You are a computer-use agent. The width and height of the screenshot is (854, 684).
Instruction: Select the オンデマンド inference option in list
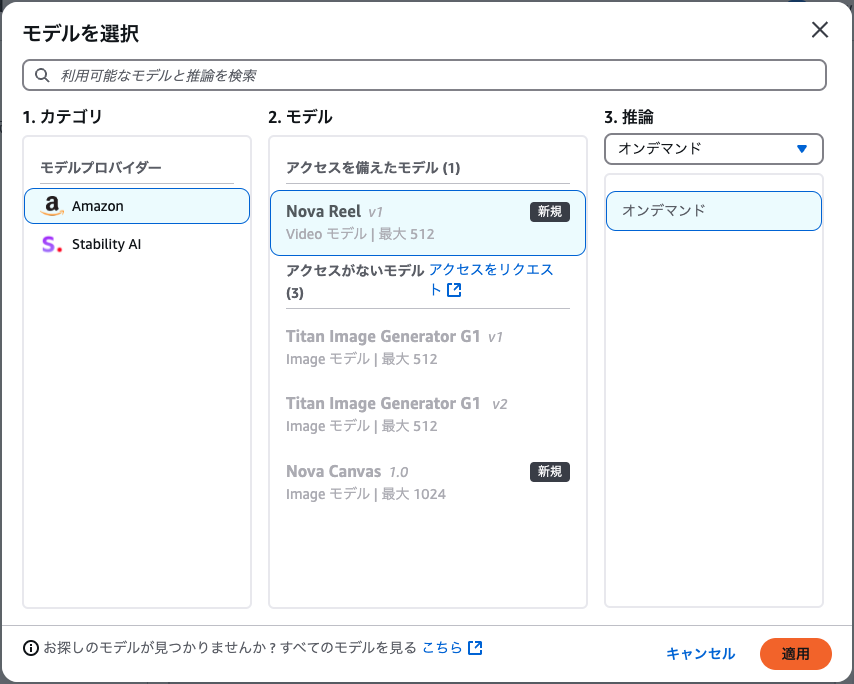(713, 211)
